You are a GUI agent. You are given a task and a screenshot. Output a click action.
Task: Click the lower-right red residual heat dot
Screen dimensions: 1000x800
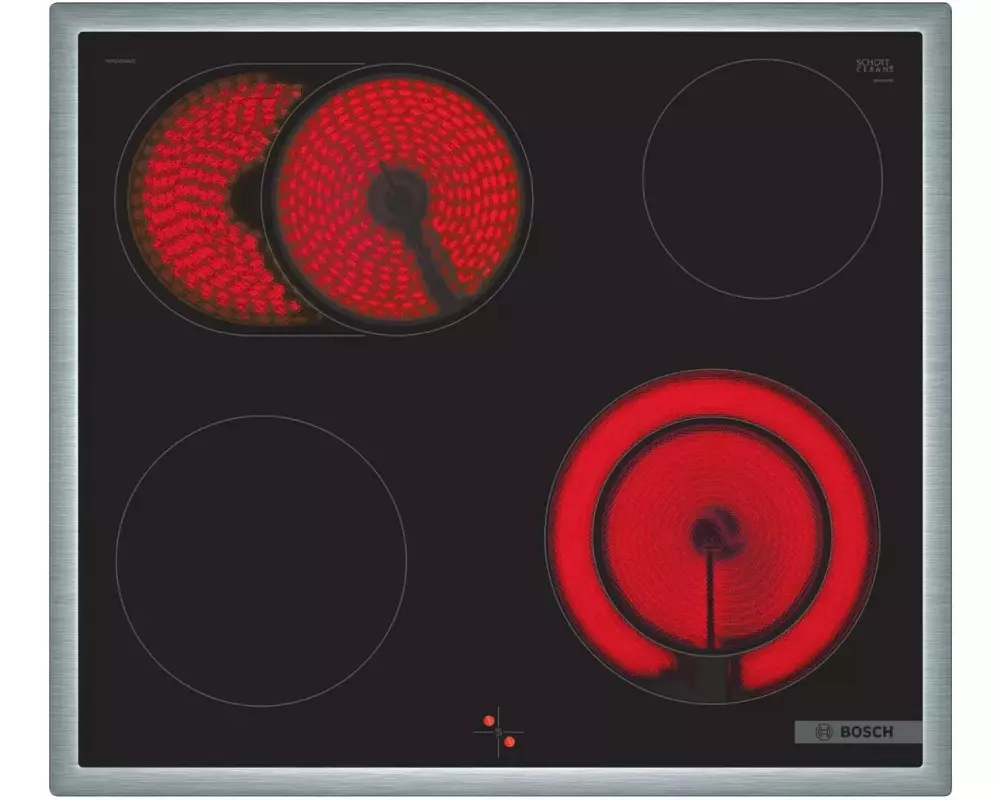coord(509,741)
